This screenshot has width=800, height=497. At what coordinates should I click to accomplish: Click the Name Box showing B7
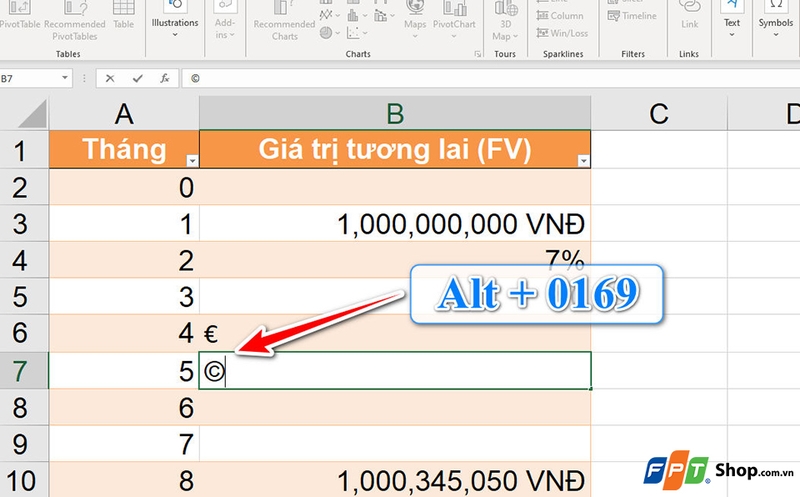pyautogui.click(x=30, y=78)
